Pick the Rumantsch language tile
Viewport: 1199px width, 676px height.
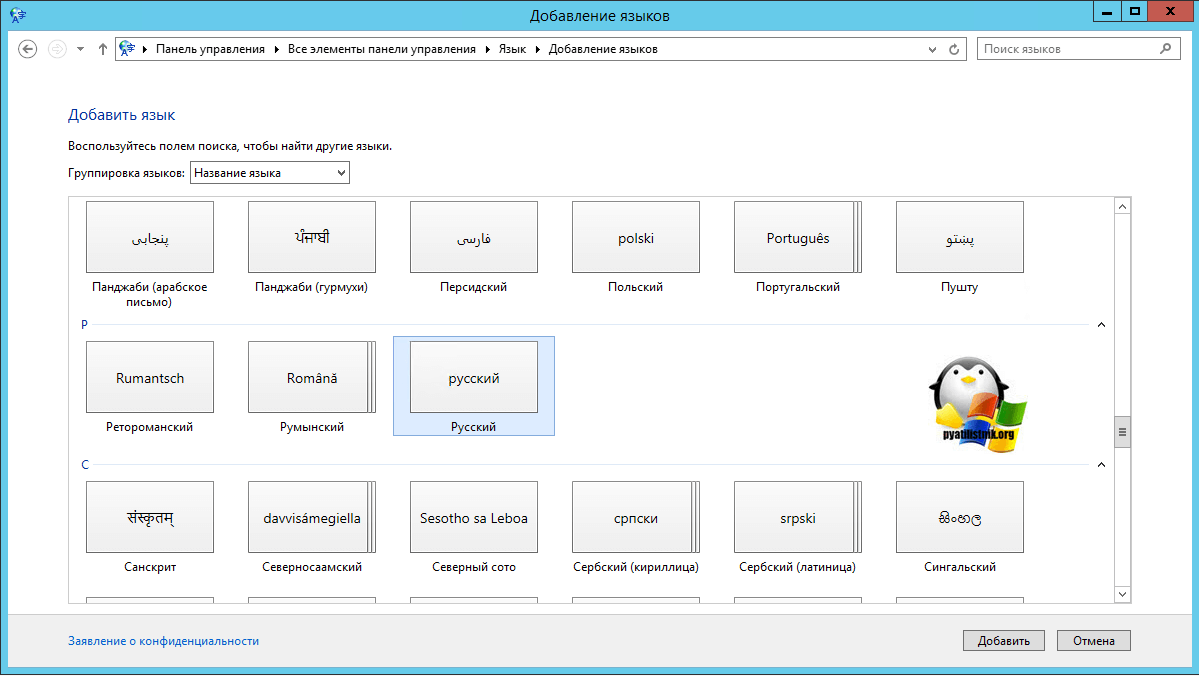click(x=150, y=378)
